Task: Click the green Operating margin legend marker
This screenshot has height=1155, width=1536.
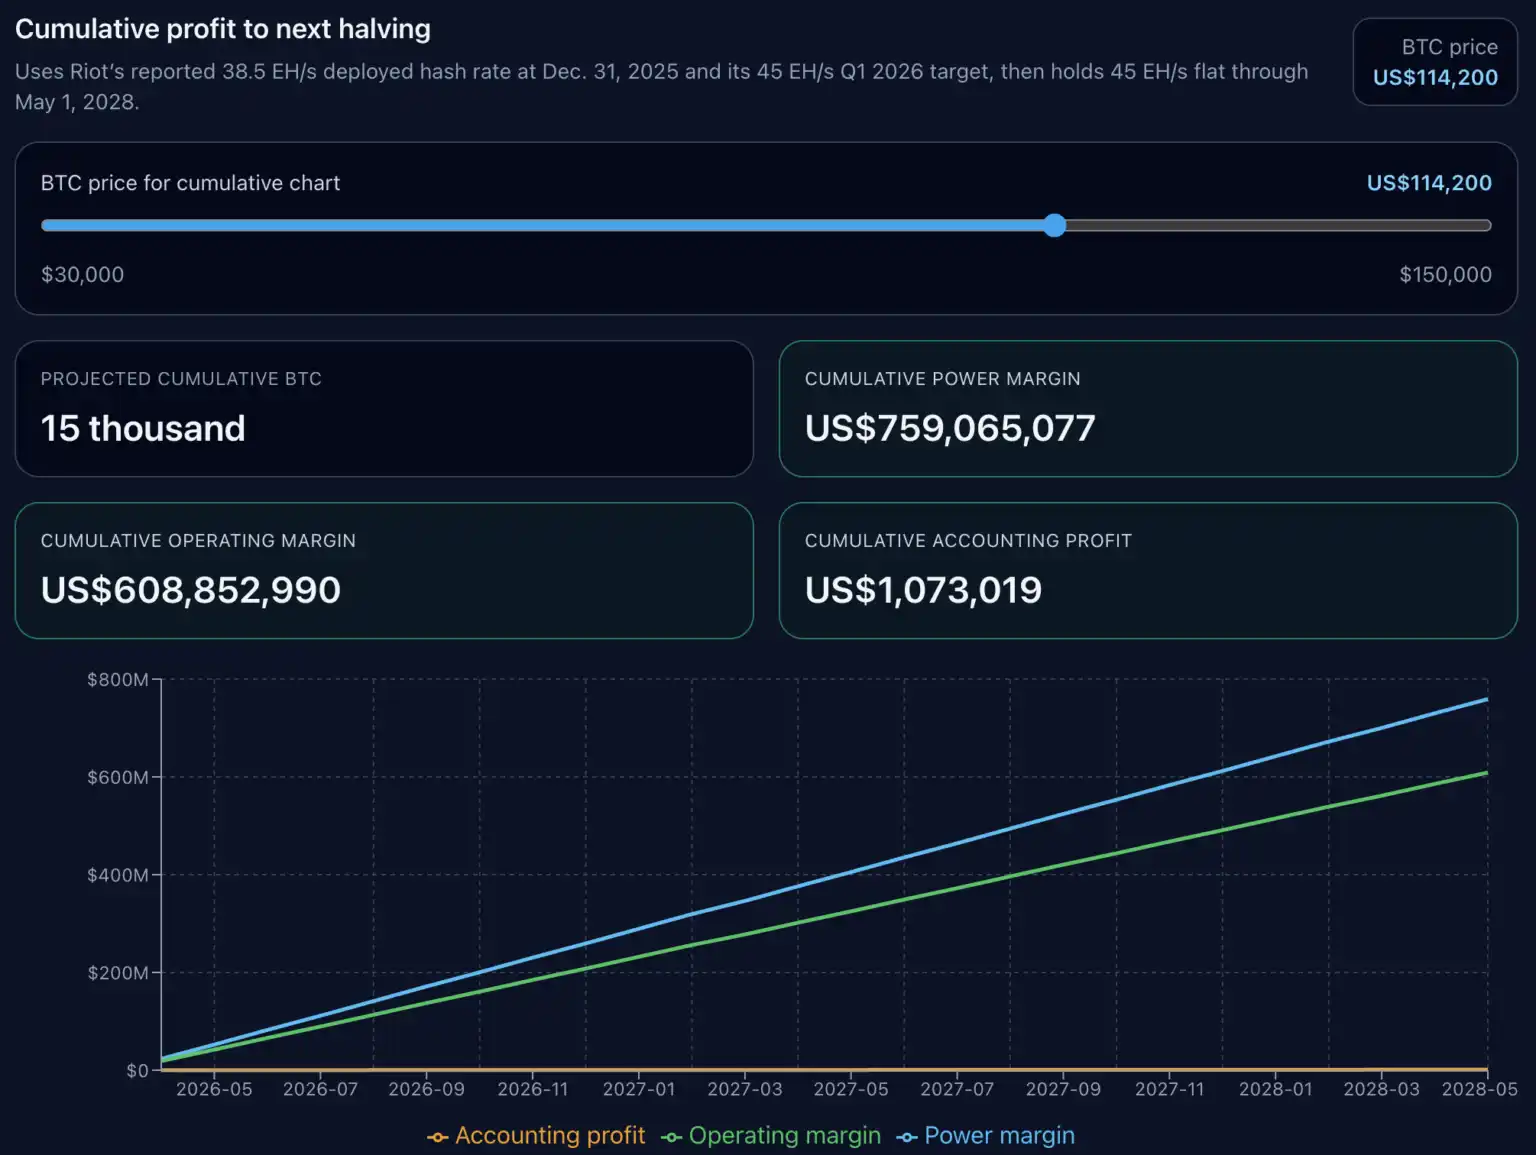Action: click(x=671, y=1137)
